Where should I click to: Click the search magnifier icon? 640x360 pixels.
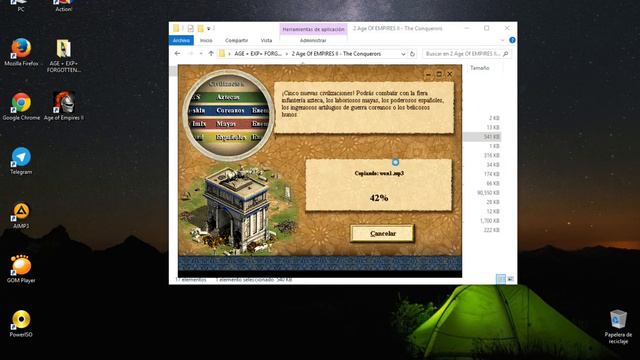click(x=506, y=54)
